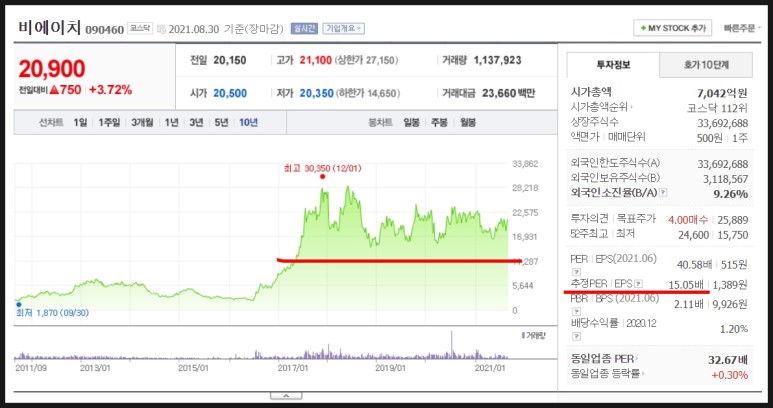Click the 동일업종 PER value 32.67배

[x=728, y=359]
